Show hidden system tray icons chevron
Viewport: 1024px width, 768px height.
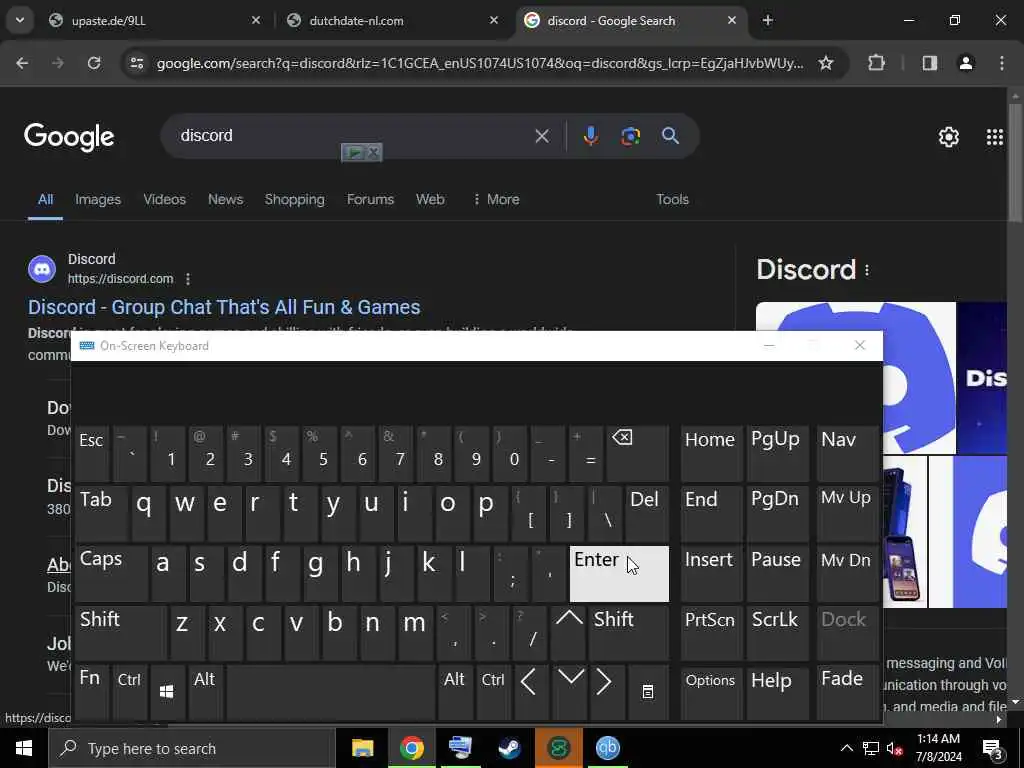pyautogui.click(x=846, y=748)
